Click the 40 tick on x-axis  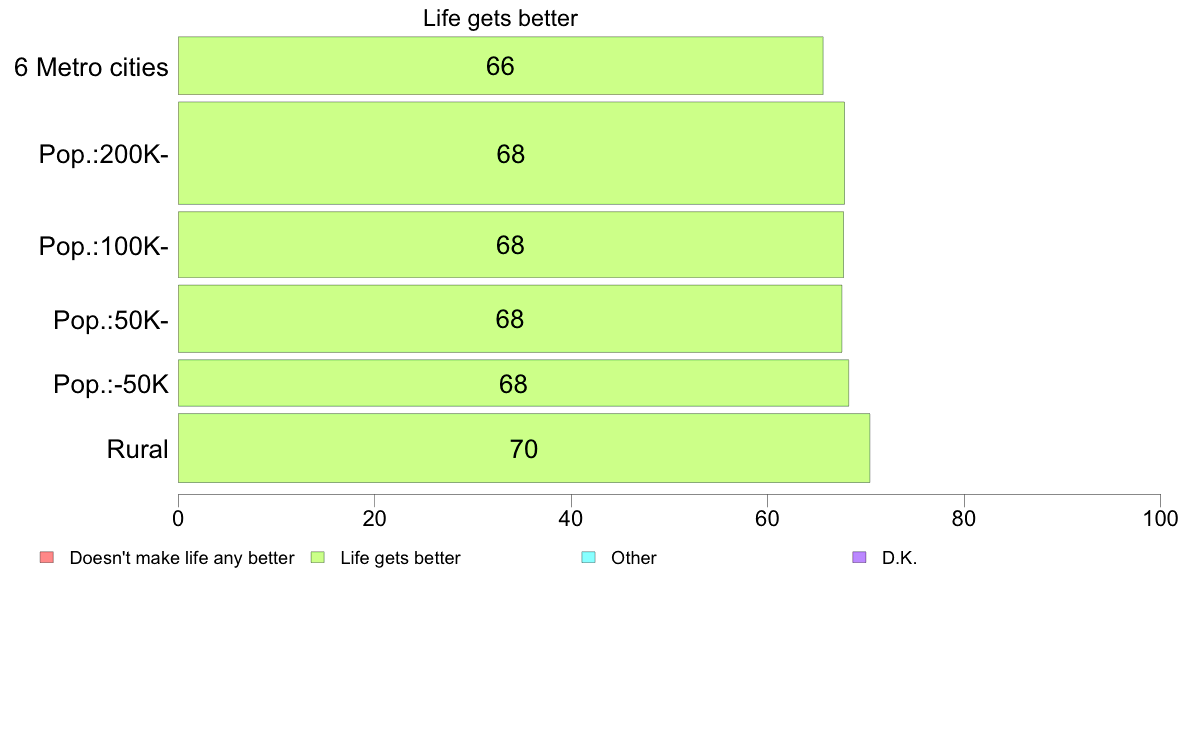pos(571,518)
